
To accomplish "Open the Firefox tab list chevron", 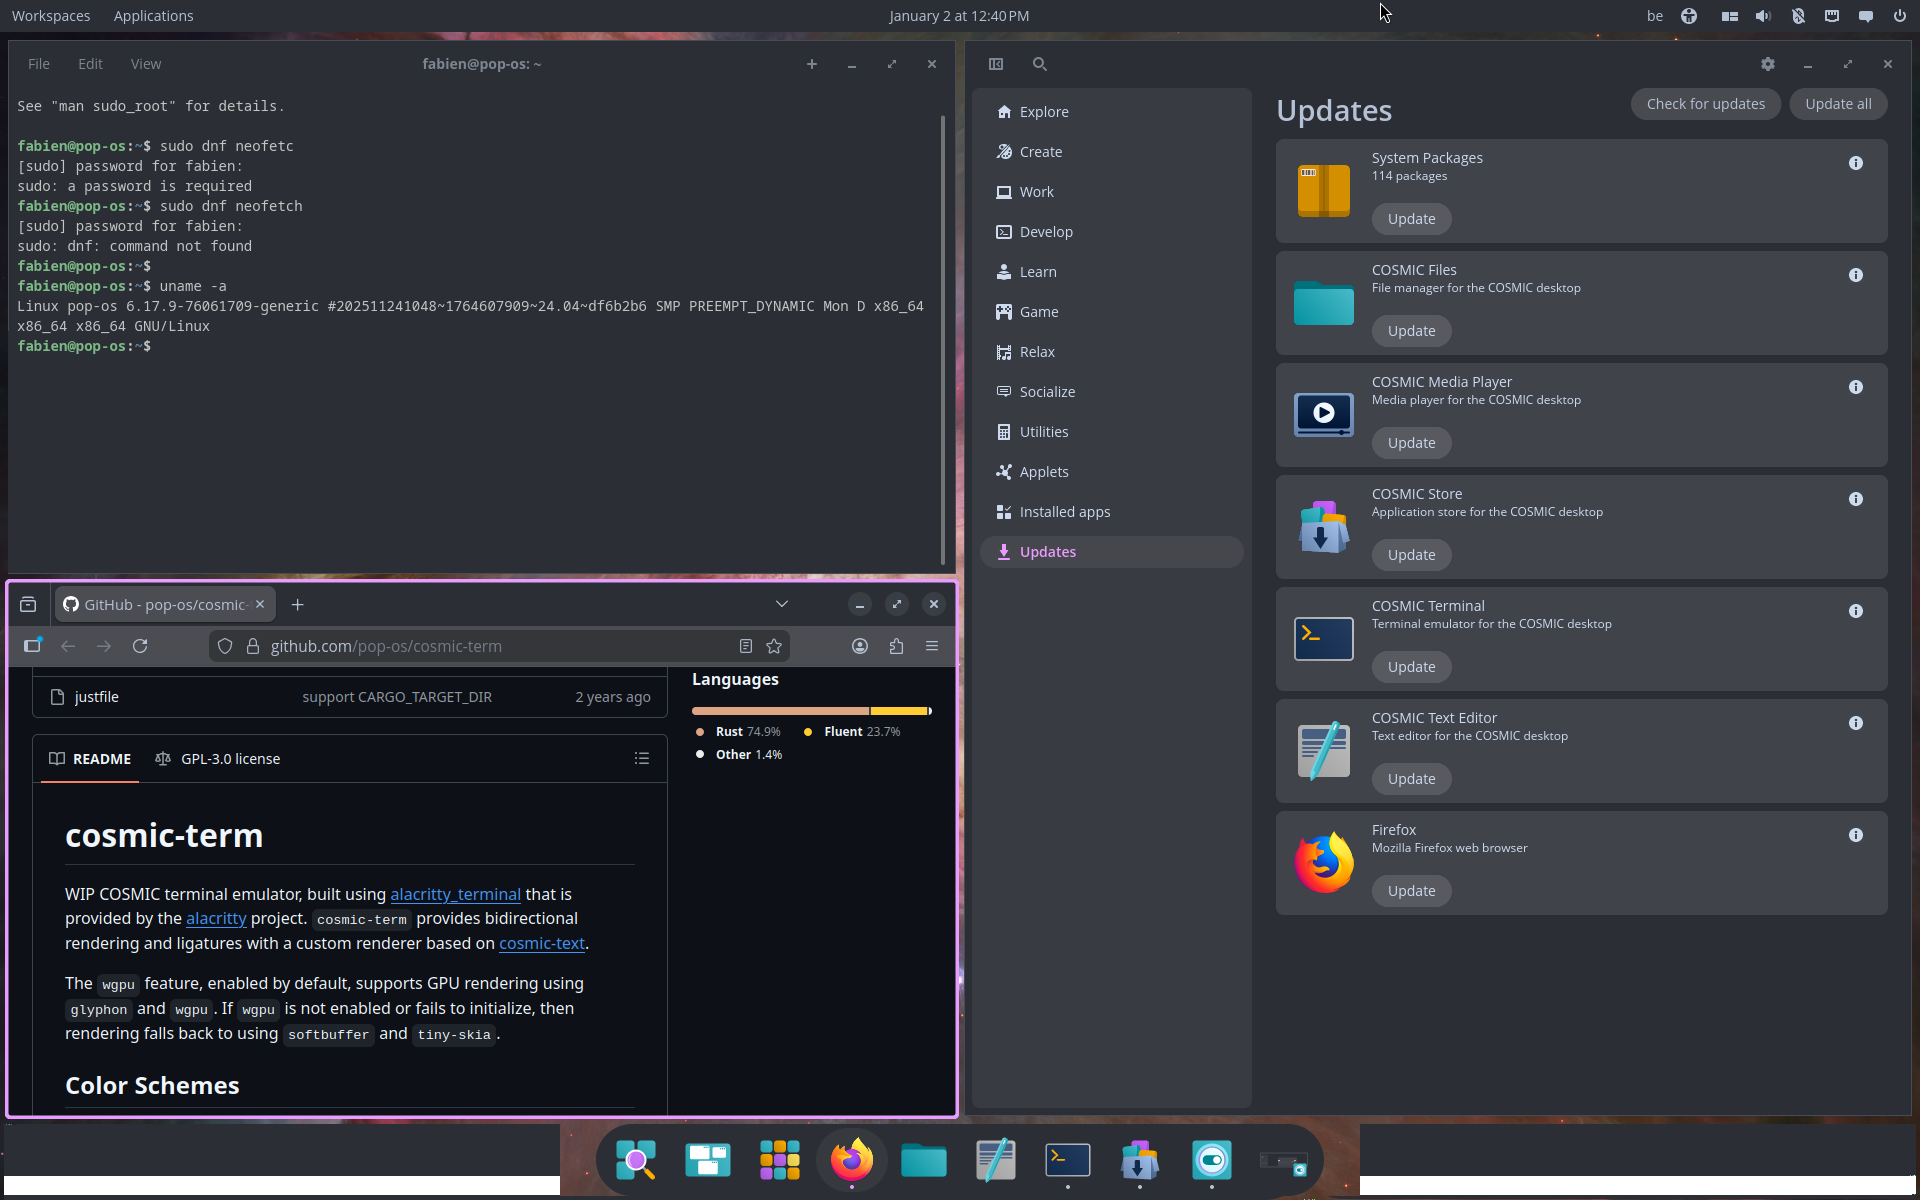I will coord(781,604).
